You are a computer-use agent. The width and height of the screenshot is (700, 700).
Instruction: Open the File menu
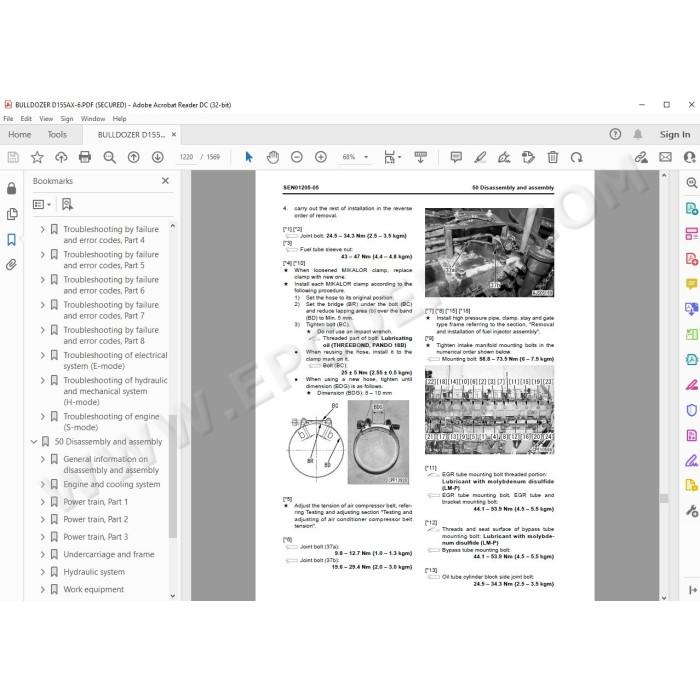coord(8,119)
